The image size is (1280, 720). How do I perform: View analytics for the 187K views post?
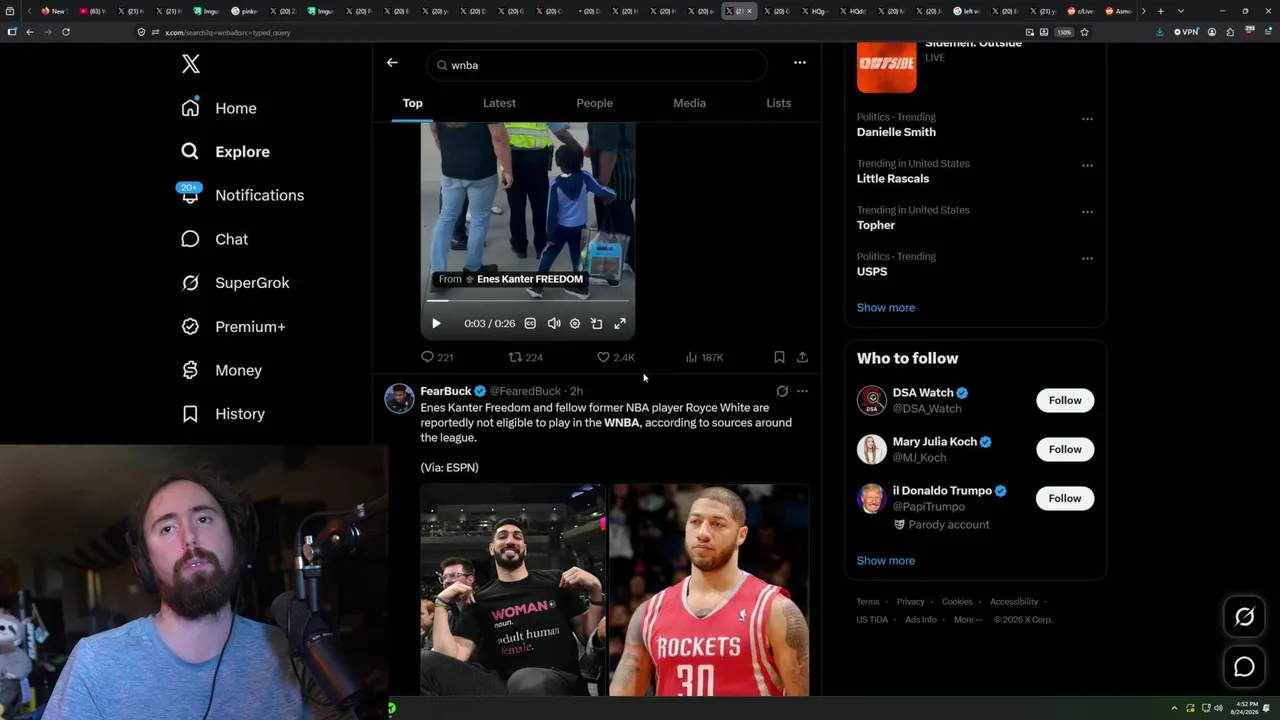[705, 357]
